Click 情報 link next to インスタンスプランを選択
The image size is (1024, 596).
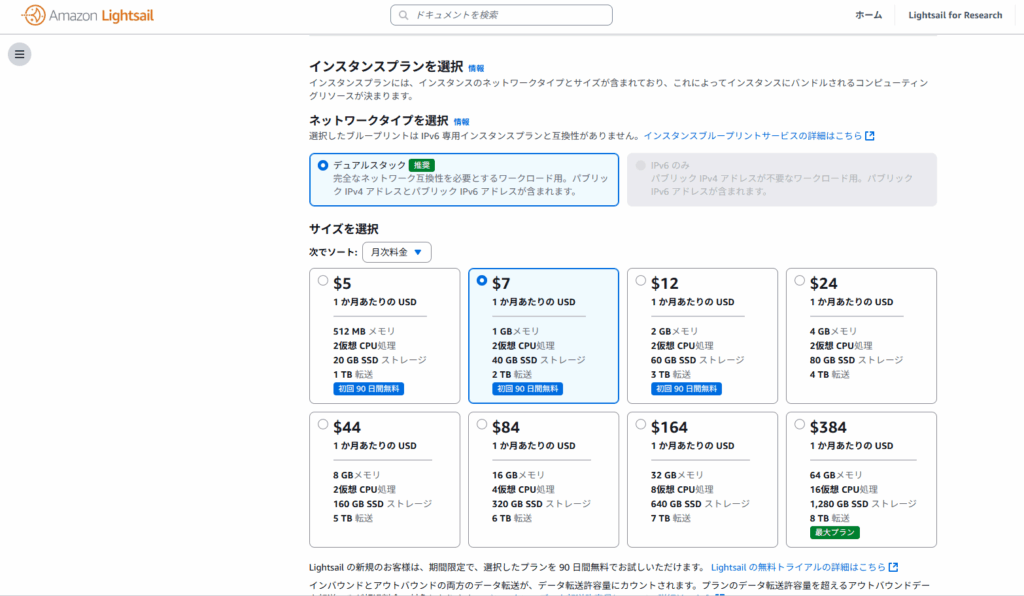pyautogui.click(x=476, y=68)
